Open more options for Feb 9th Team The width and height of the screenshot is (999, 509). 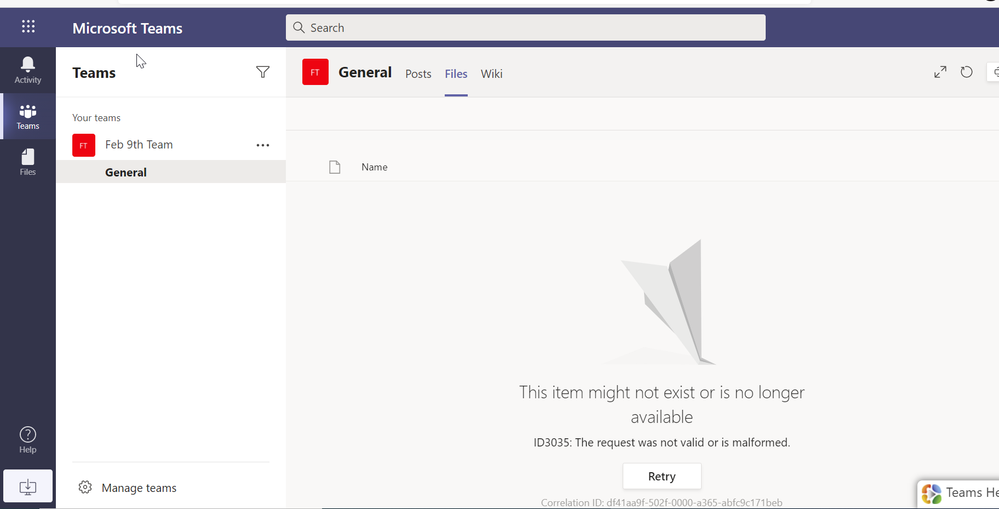coord(262,145)
